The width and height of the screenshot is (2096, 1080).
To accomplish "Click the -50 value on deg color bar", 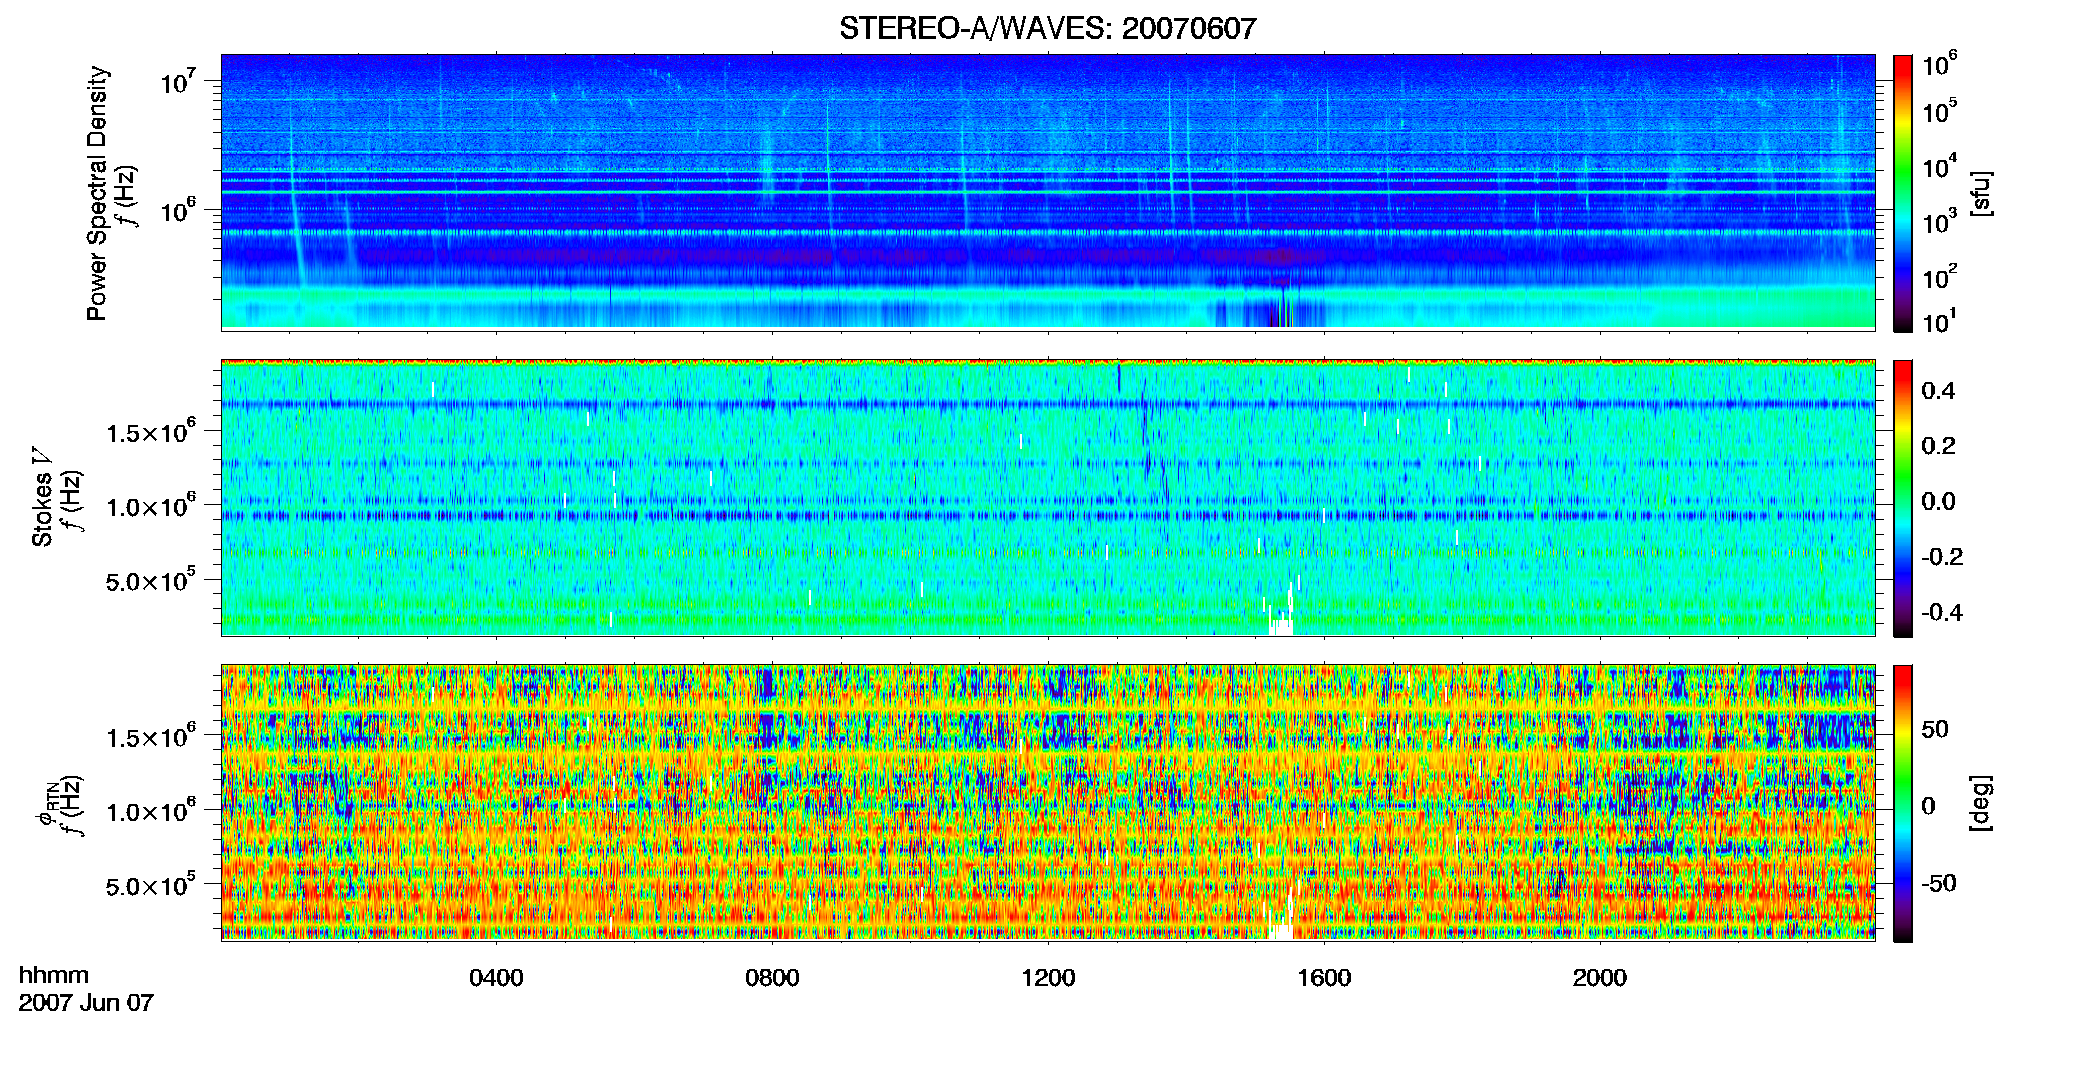I will [1939, 883].
